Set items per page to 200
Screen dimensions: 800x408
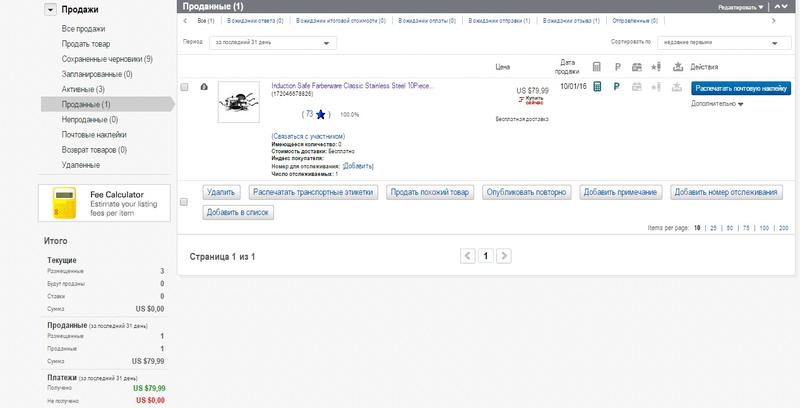[x=784, y=228]
